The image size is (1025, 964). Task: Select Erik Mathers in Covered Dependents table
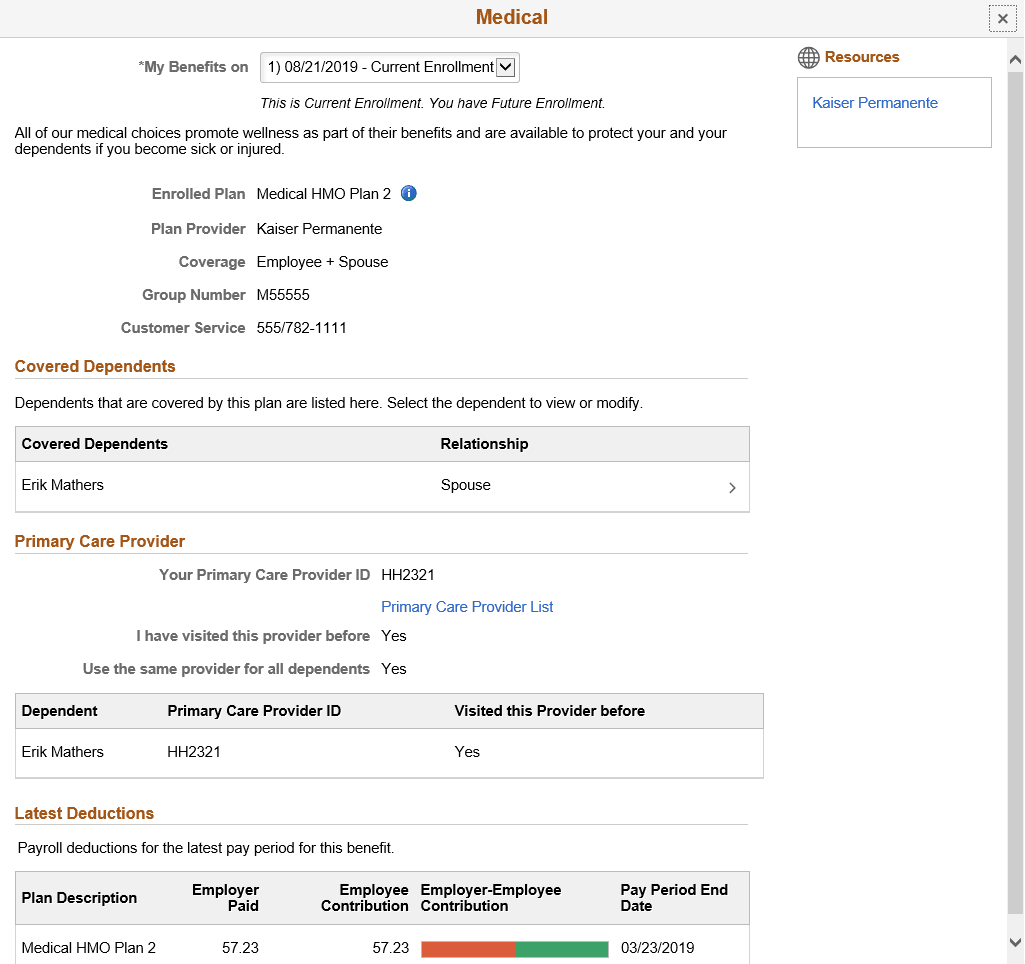63,485
